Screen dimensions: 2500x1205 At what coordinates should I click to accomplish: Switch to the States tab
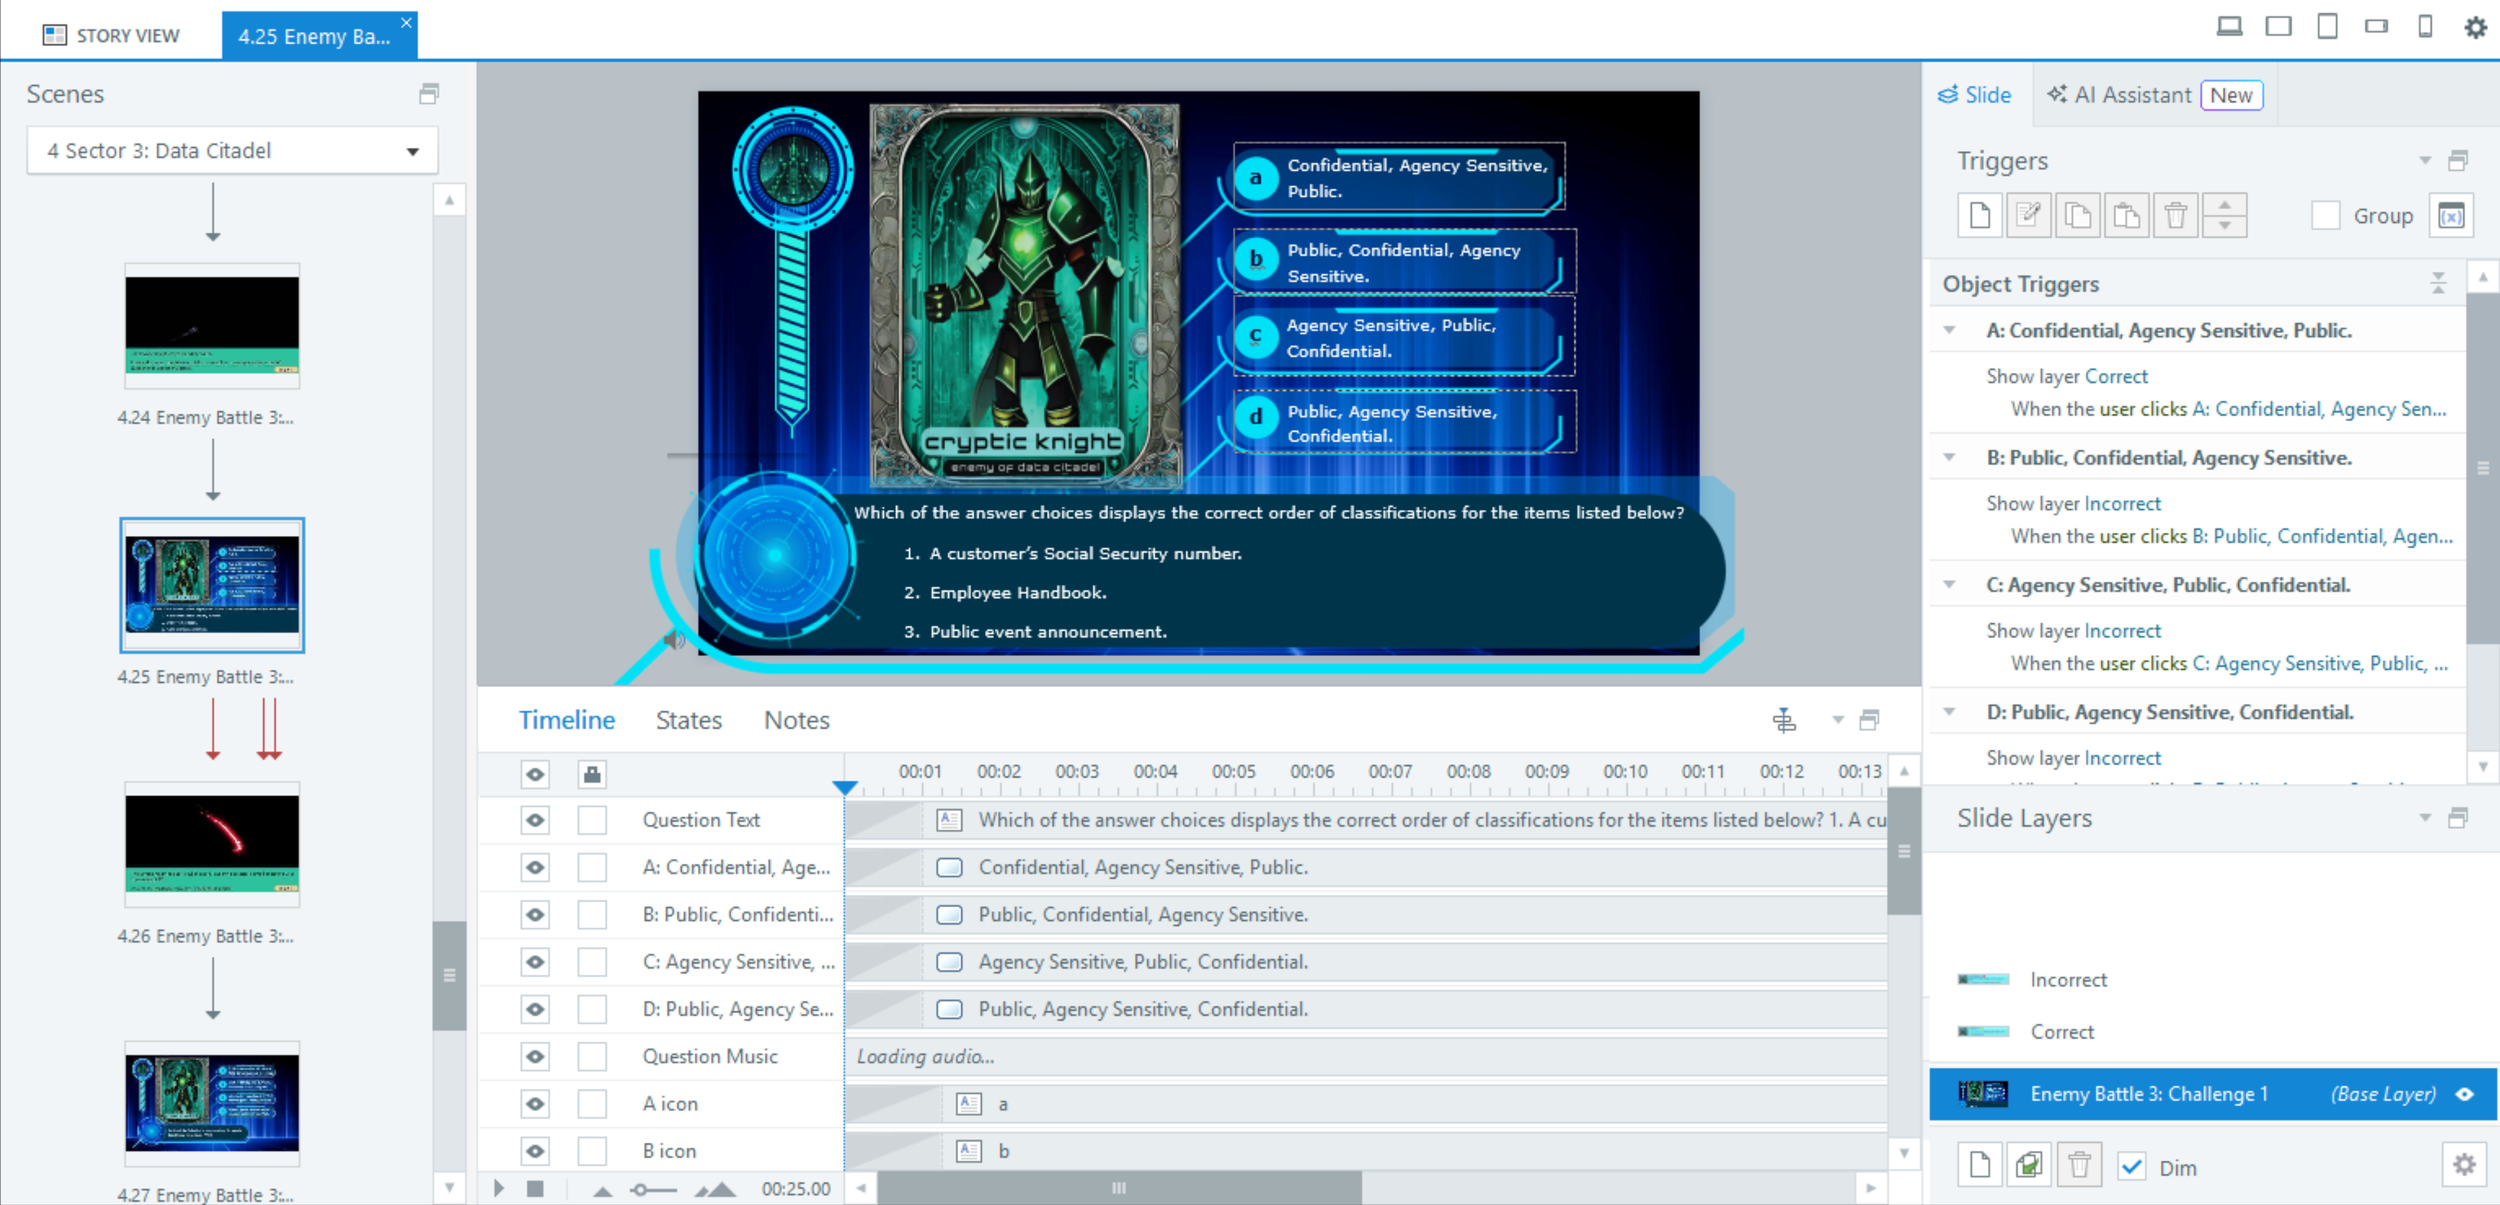(688, 720)
